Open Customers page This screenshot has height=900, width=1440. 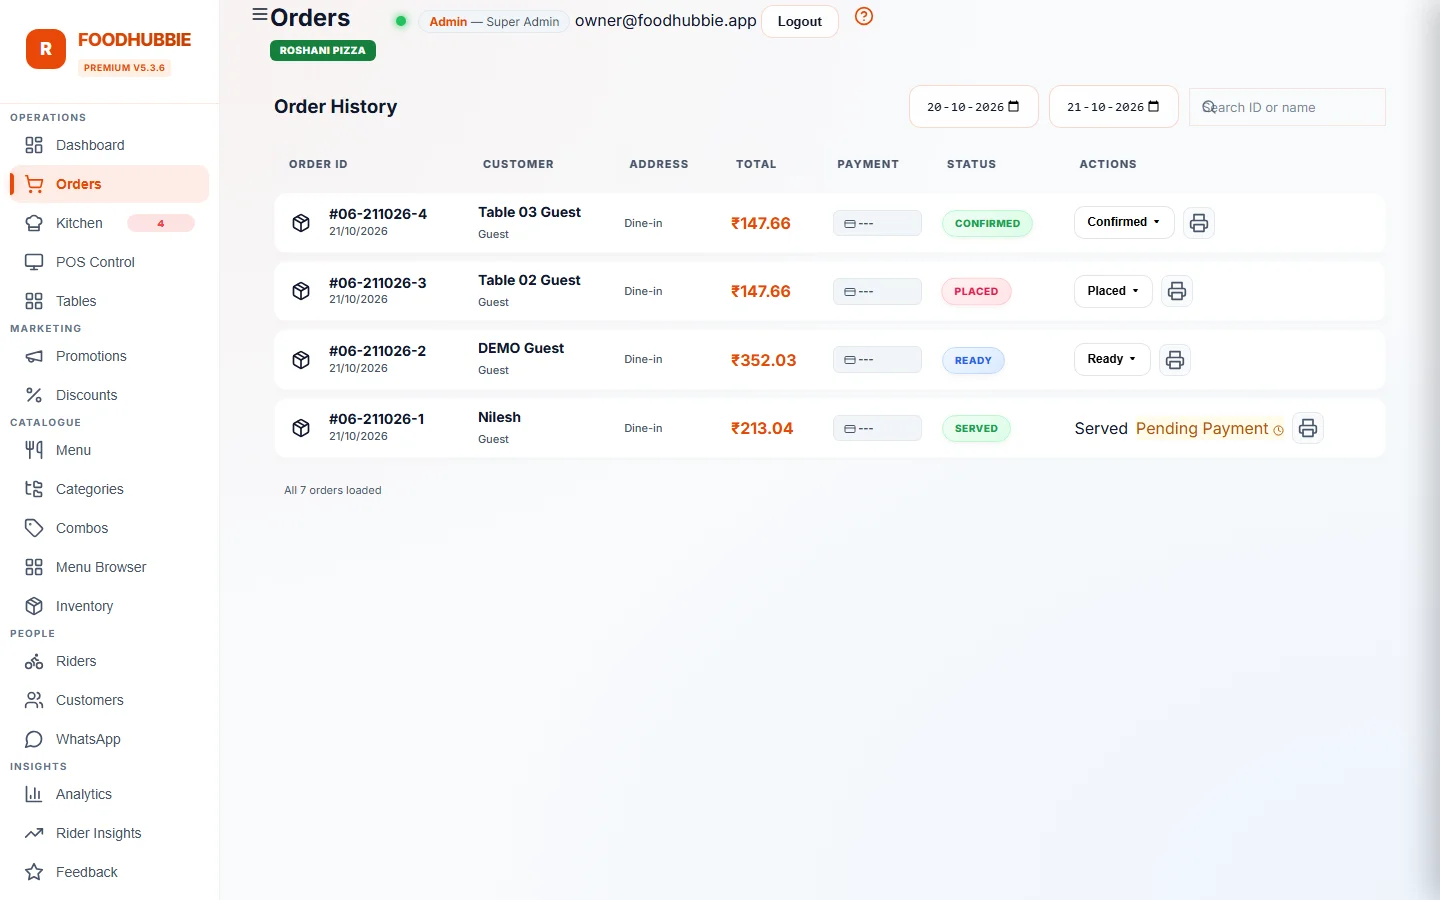tap(109, 700)
